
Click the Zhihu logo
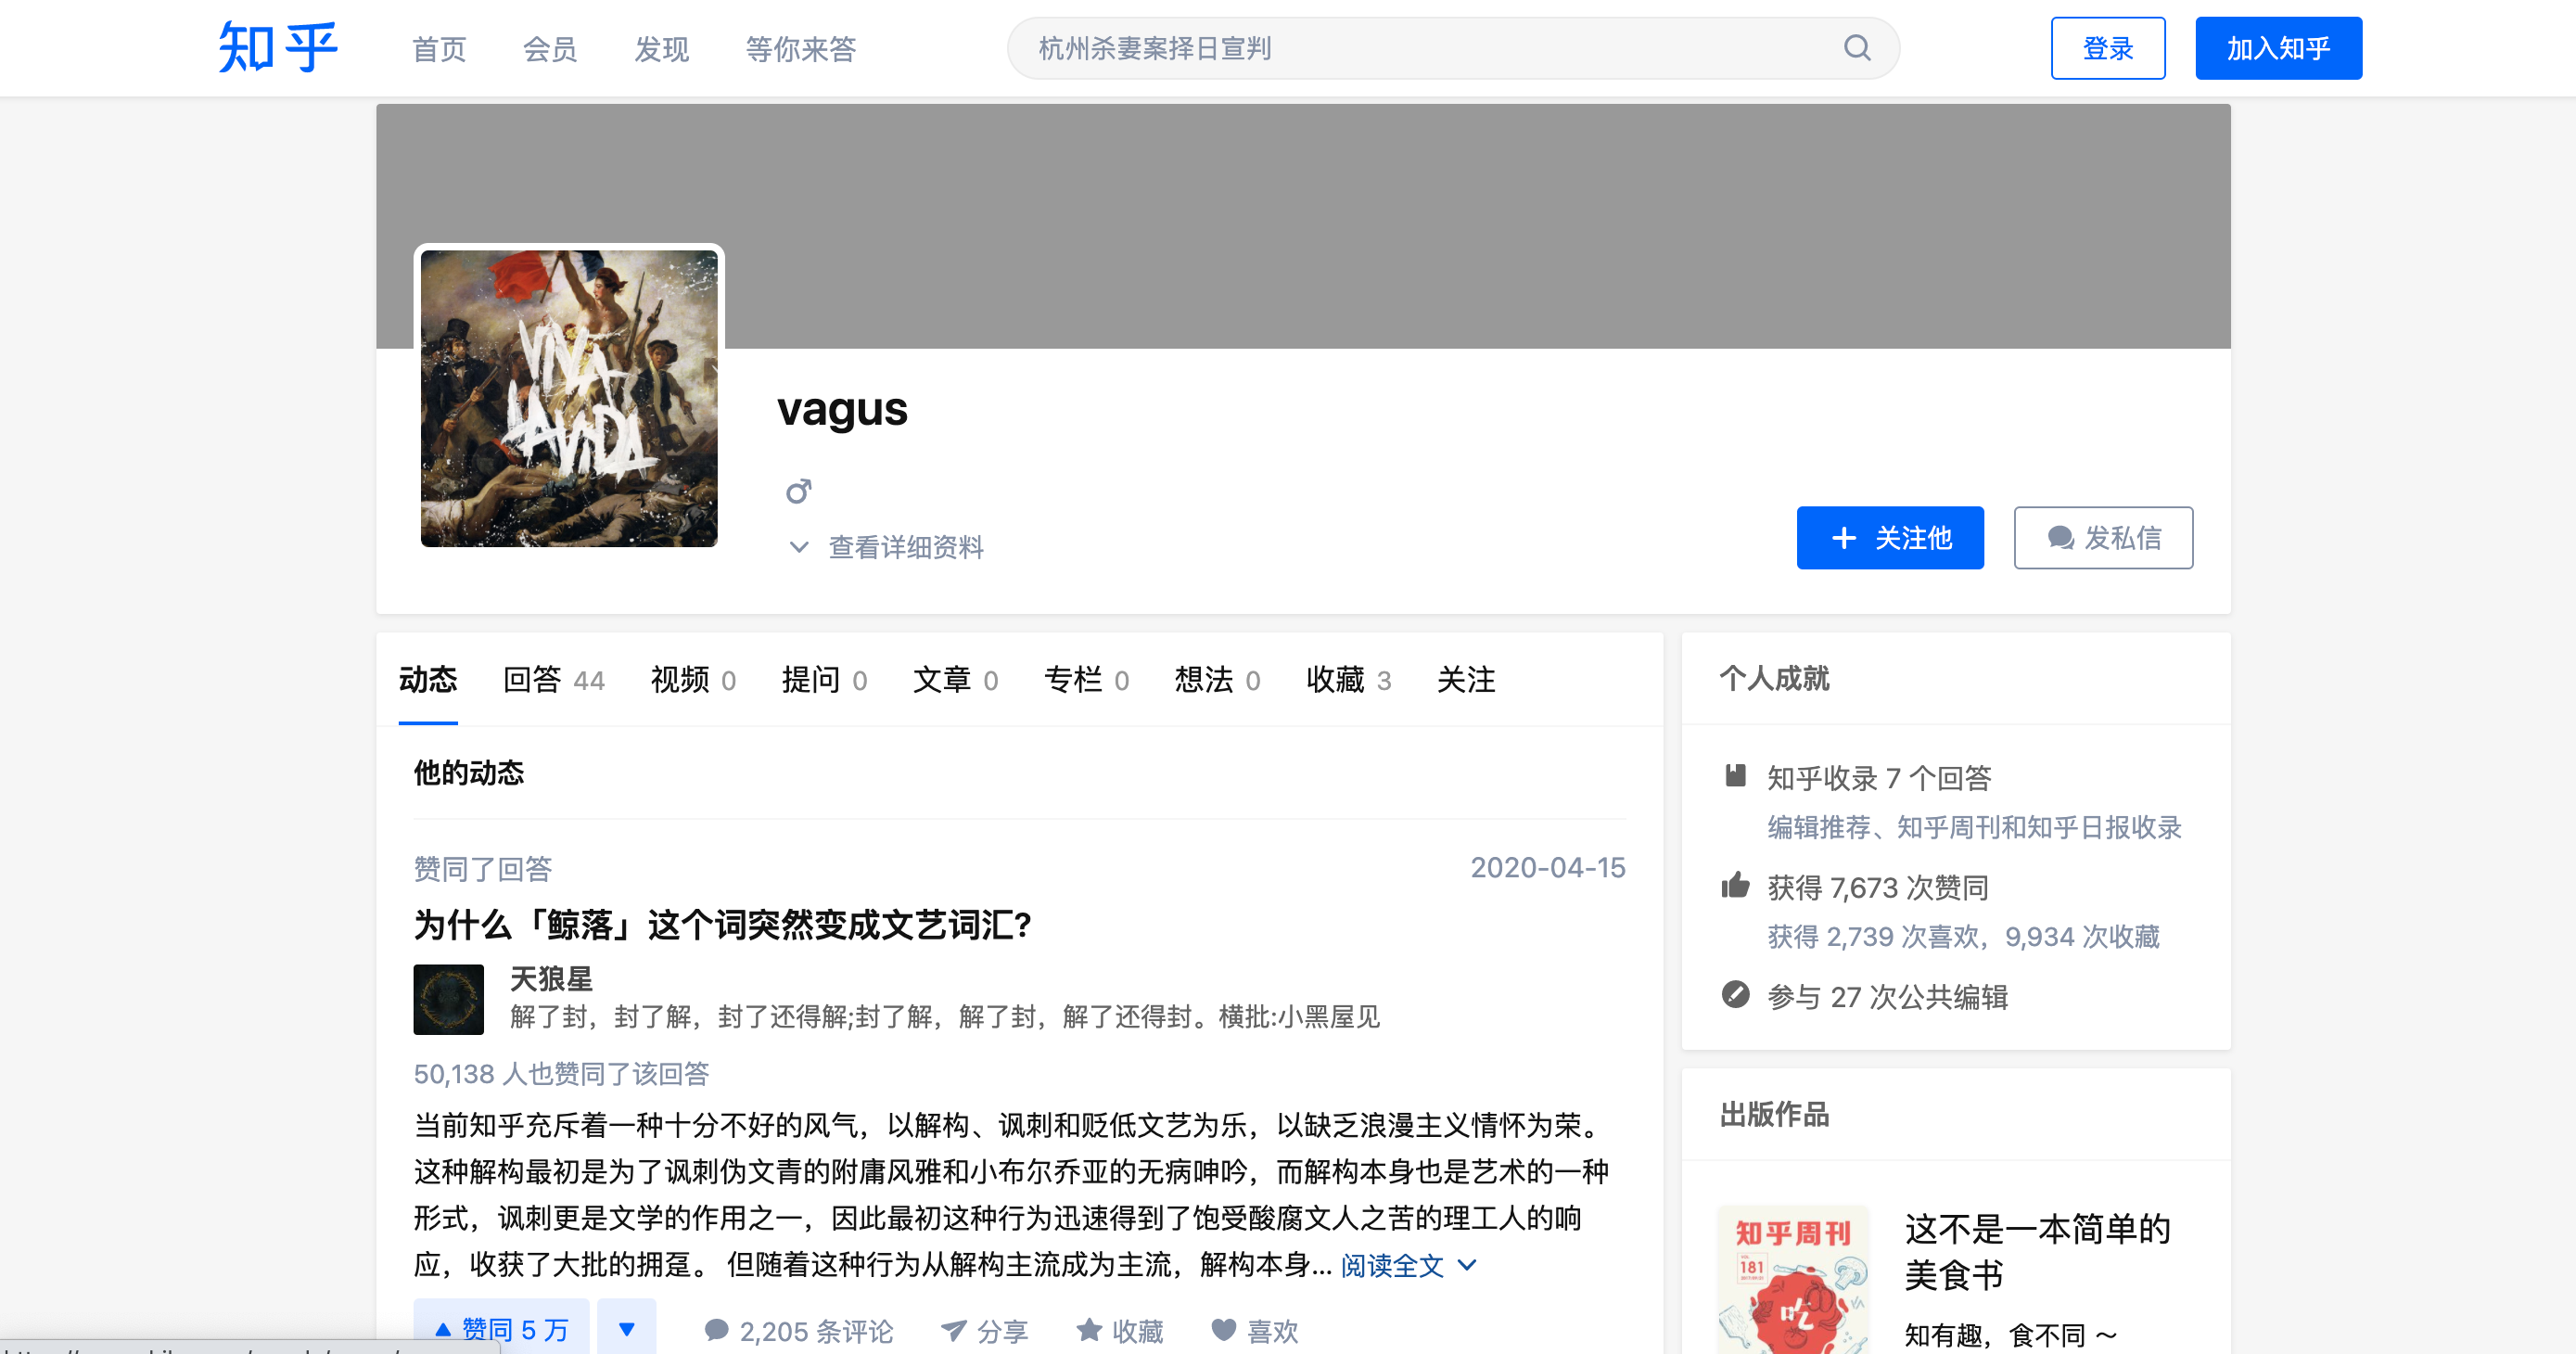tap(277, 47)
